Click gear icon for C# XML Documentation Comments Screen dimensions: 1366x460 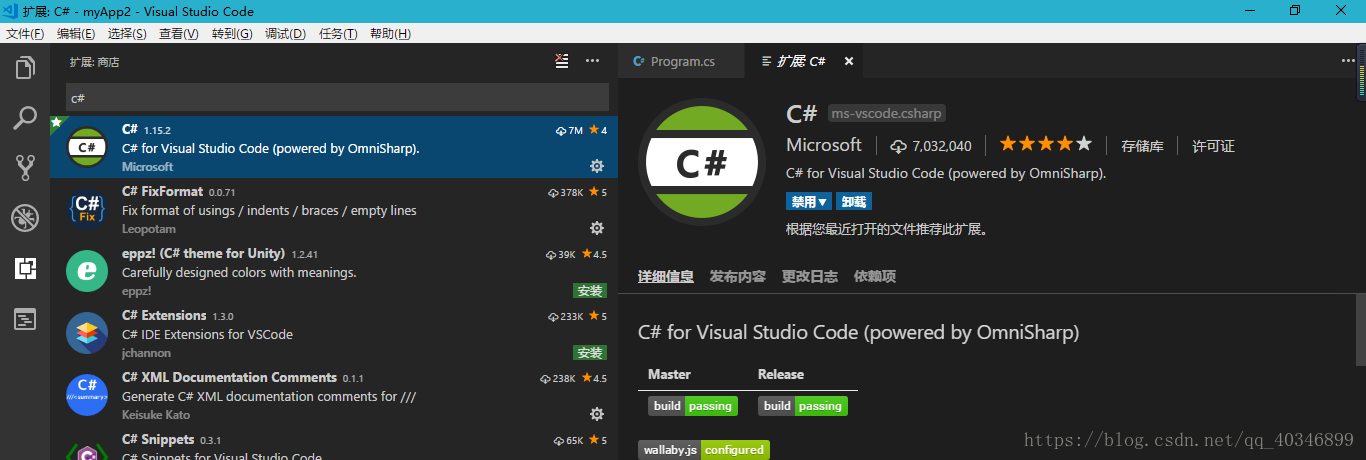[597, 414]
